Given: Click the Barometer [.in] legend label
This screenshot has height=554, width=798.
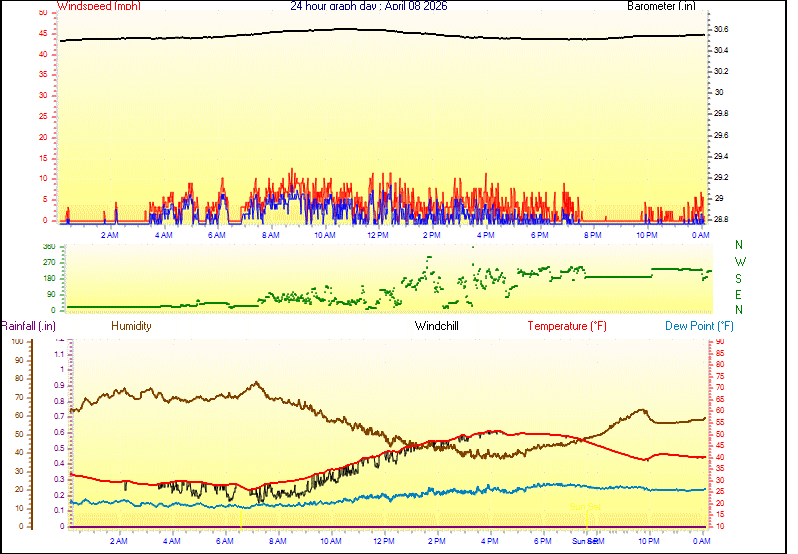Looking at the screenshot, I should 661,6.
